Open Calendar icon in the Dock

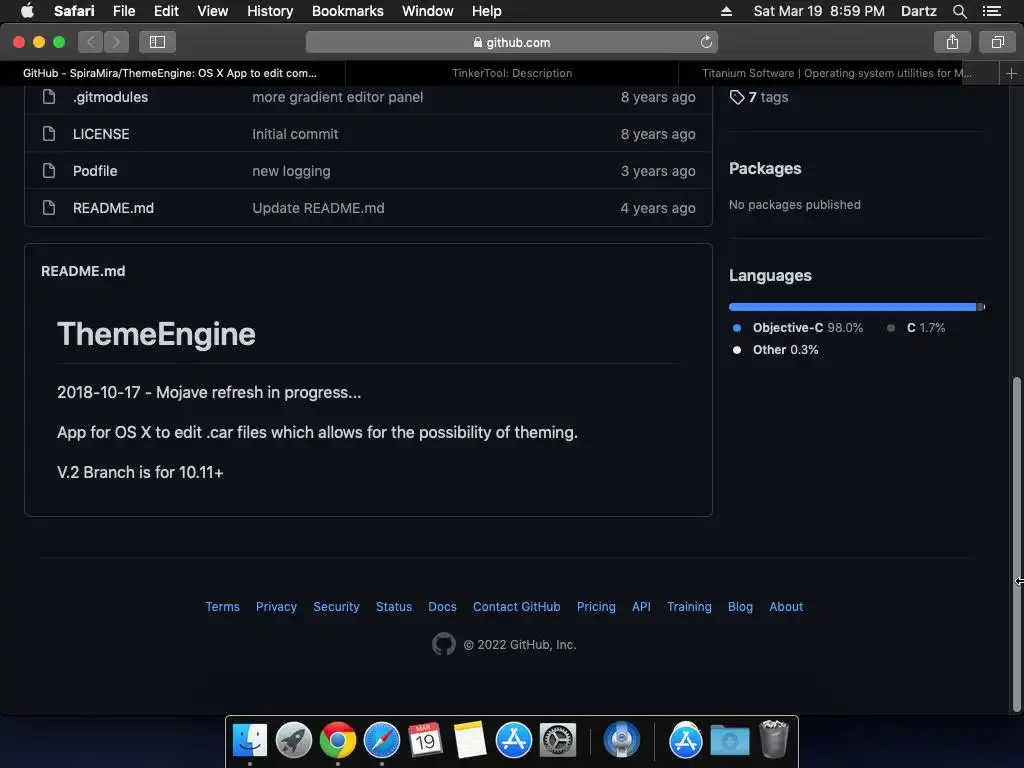click(425, 740)
